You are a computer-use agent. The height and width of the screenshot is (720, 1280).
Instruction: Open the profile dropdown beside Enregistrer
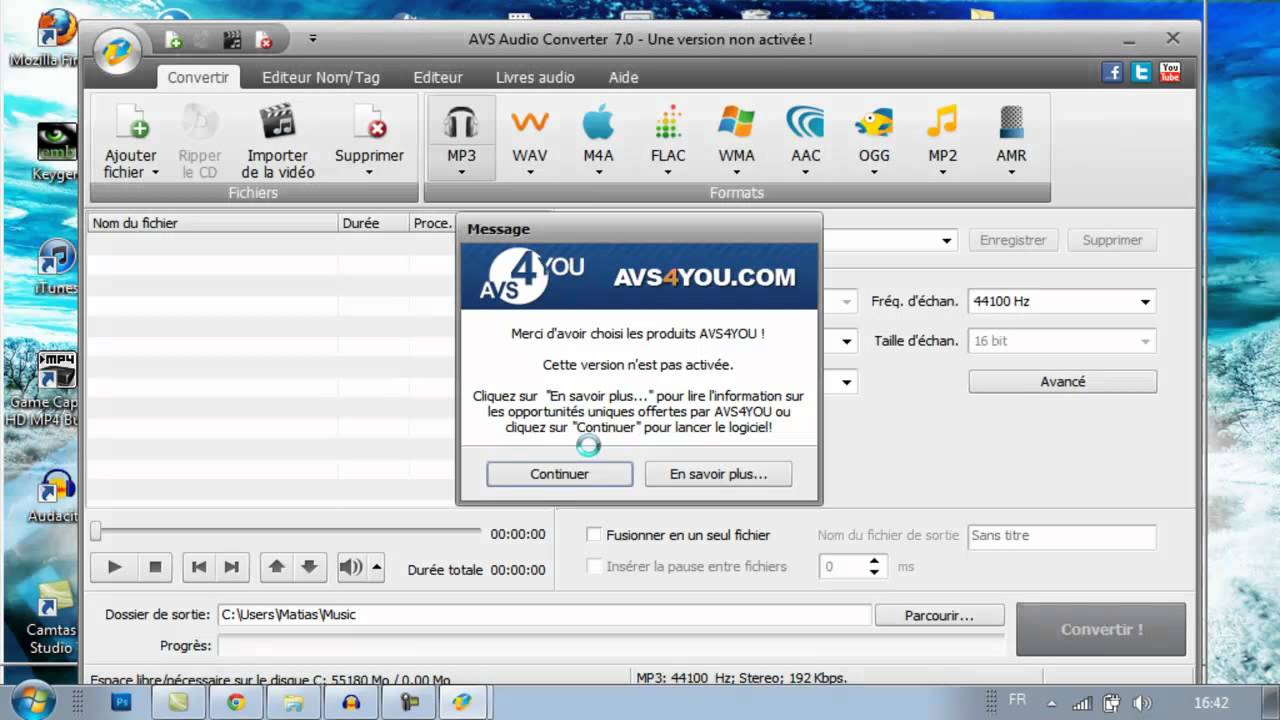(x=946, y=241)
